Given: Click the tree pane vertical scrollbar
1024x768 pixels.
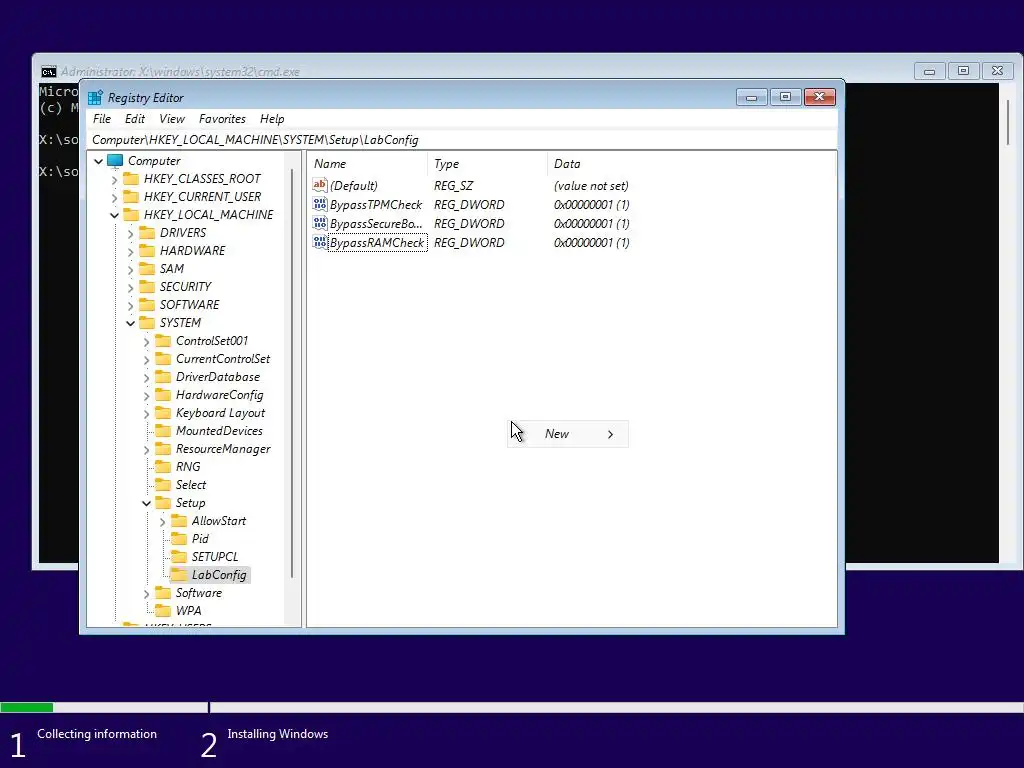Looking at the screenshot, I should tap(292, 372).
